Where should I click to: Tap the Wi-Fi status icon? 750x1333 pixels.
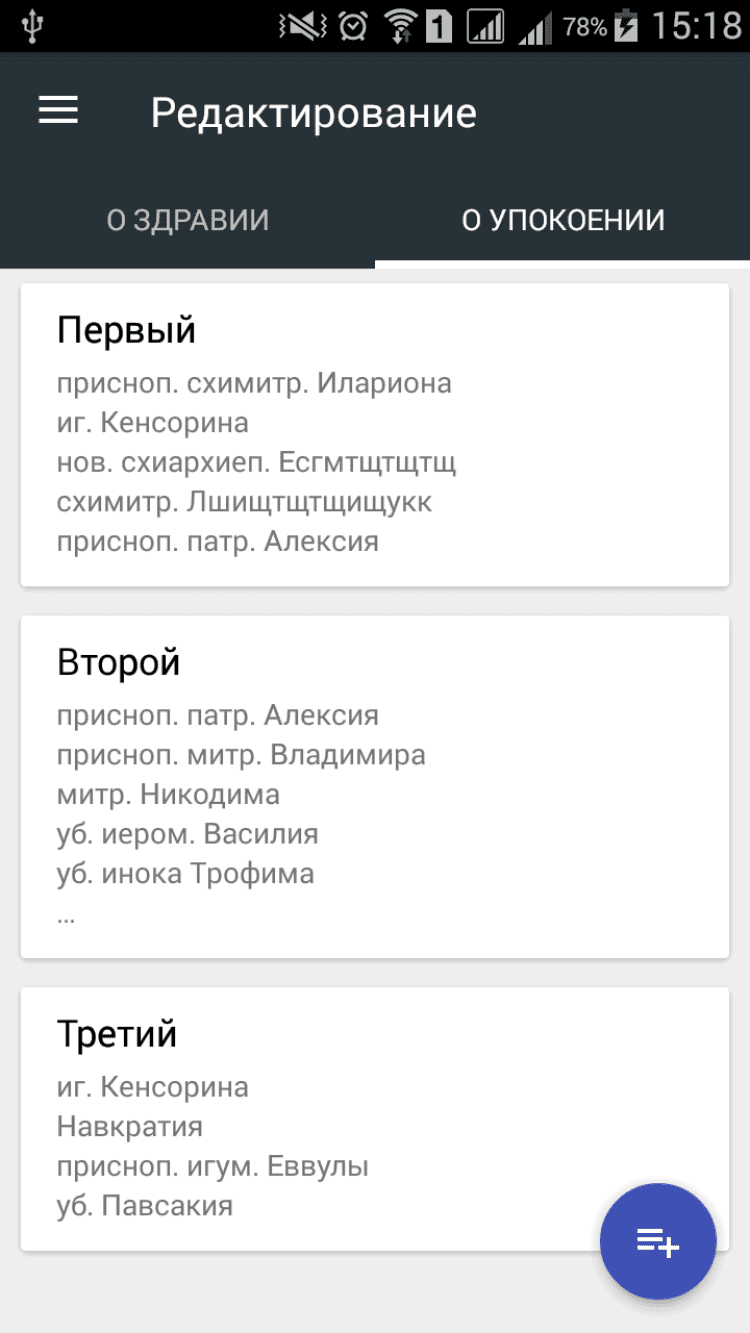coord(400,27)
